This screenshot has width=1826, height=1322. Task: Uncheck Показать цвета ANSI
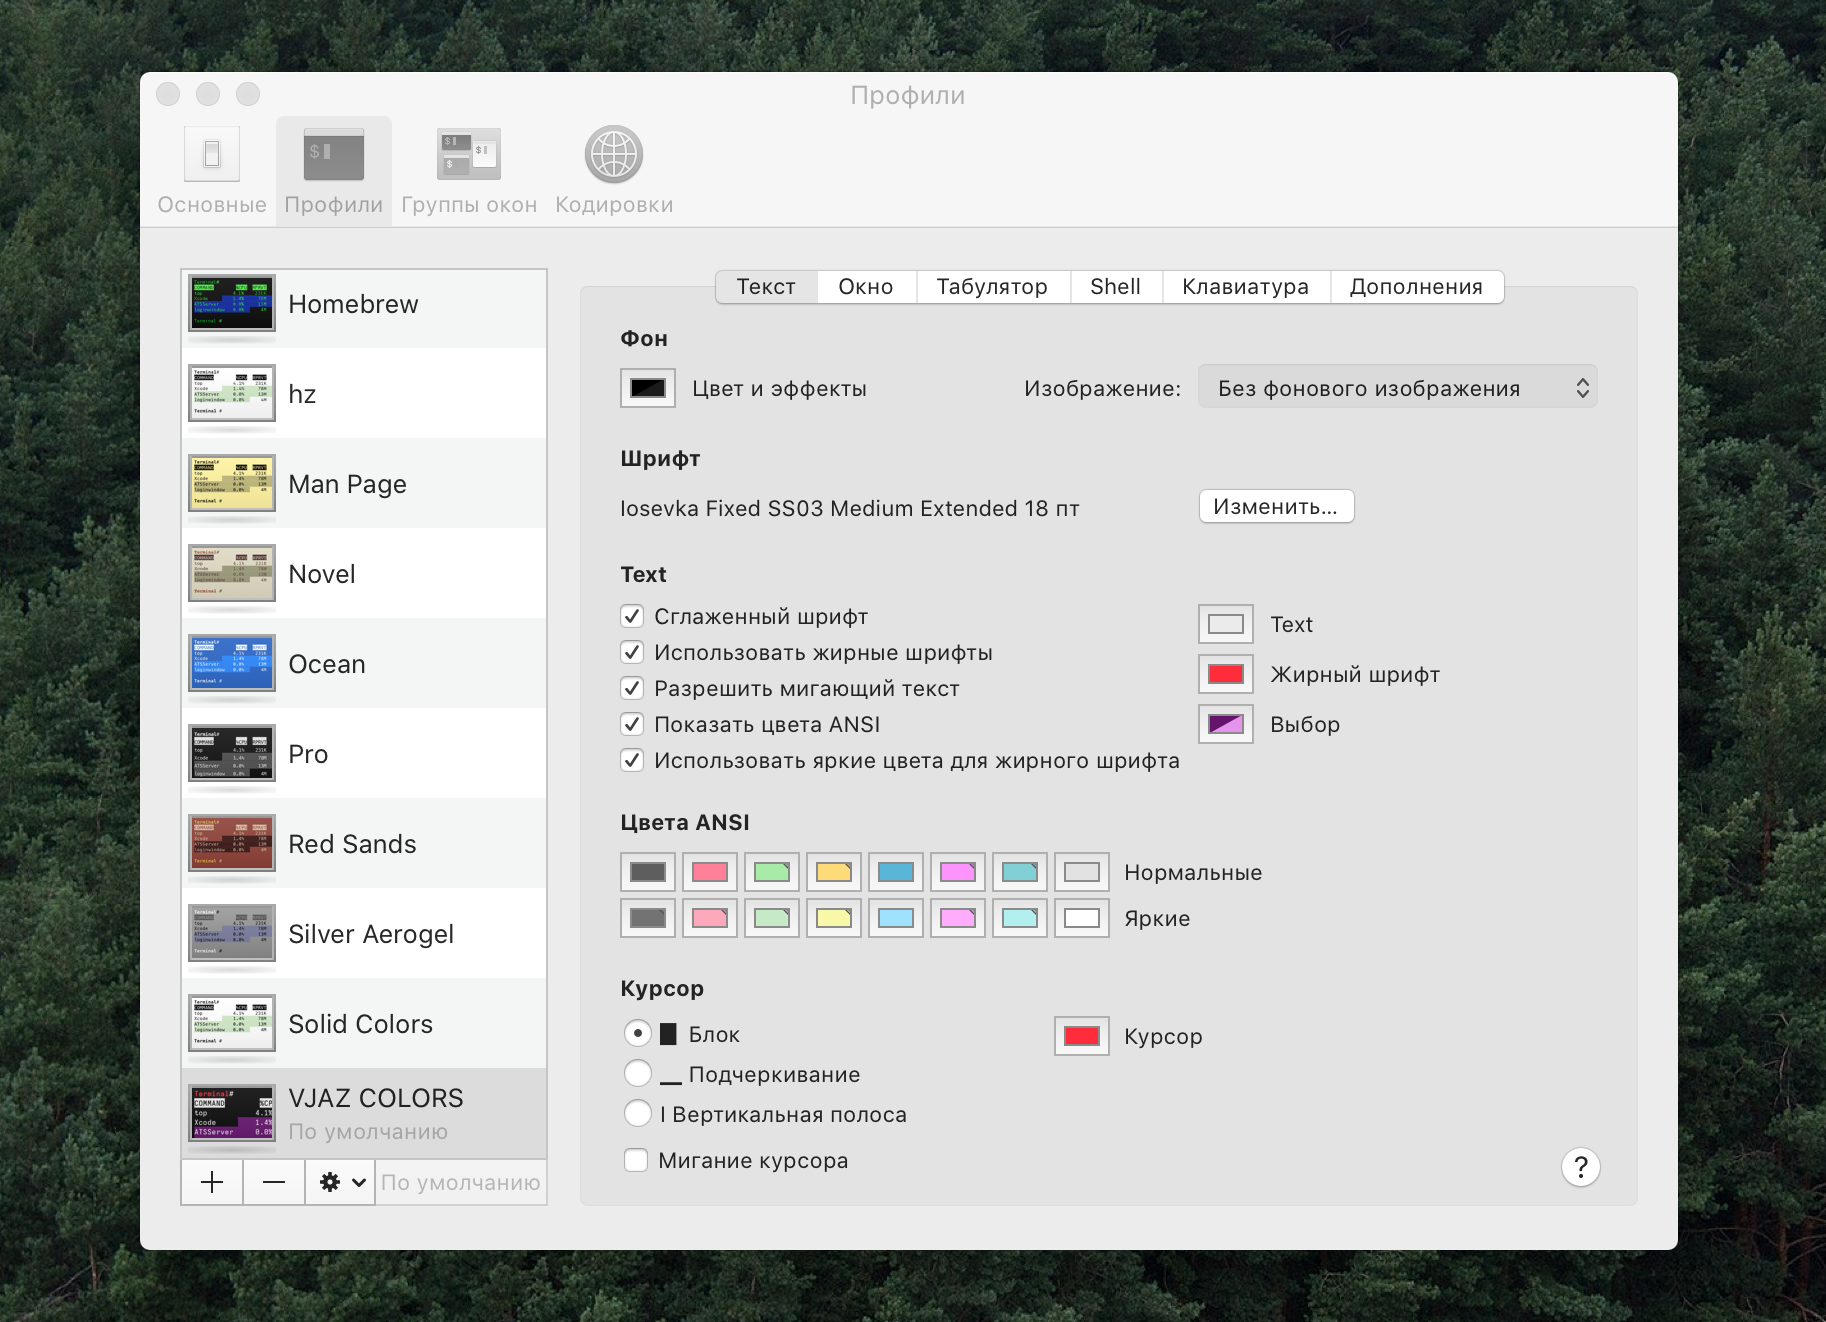[x=632, y=724]
